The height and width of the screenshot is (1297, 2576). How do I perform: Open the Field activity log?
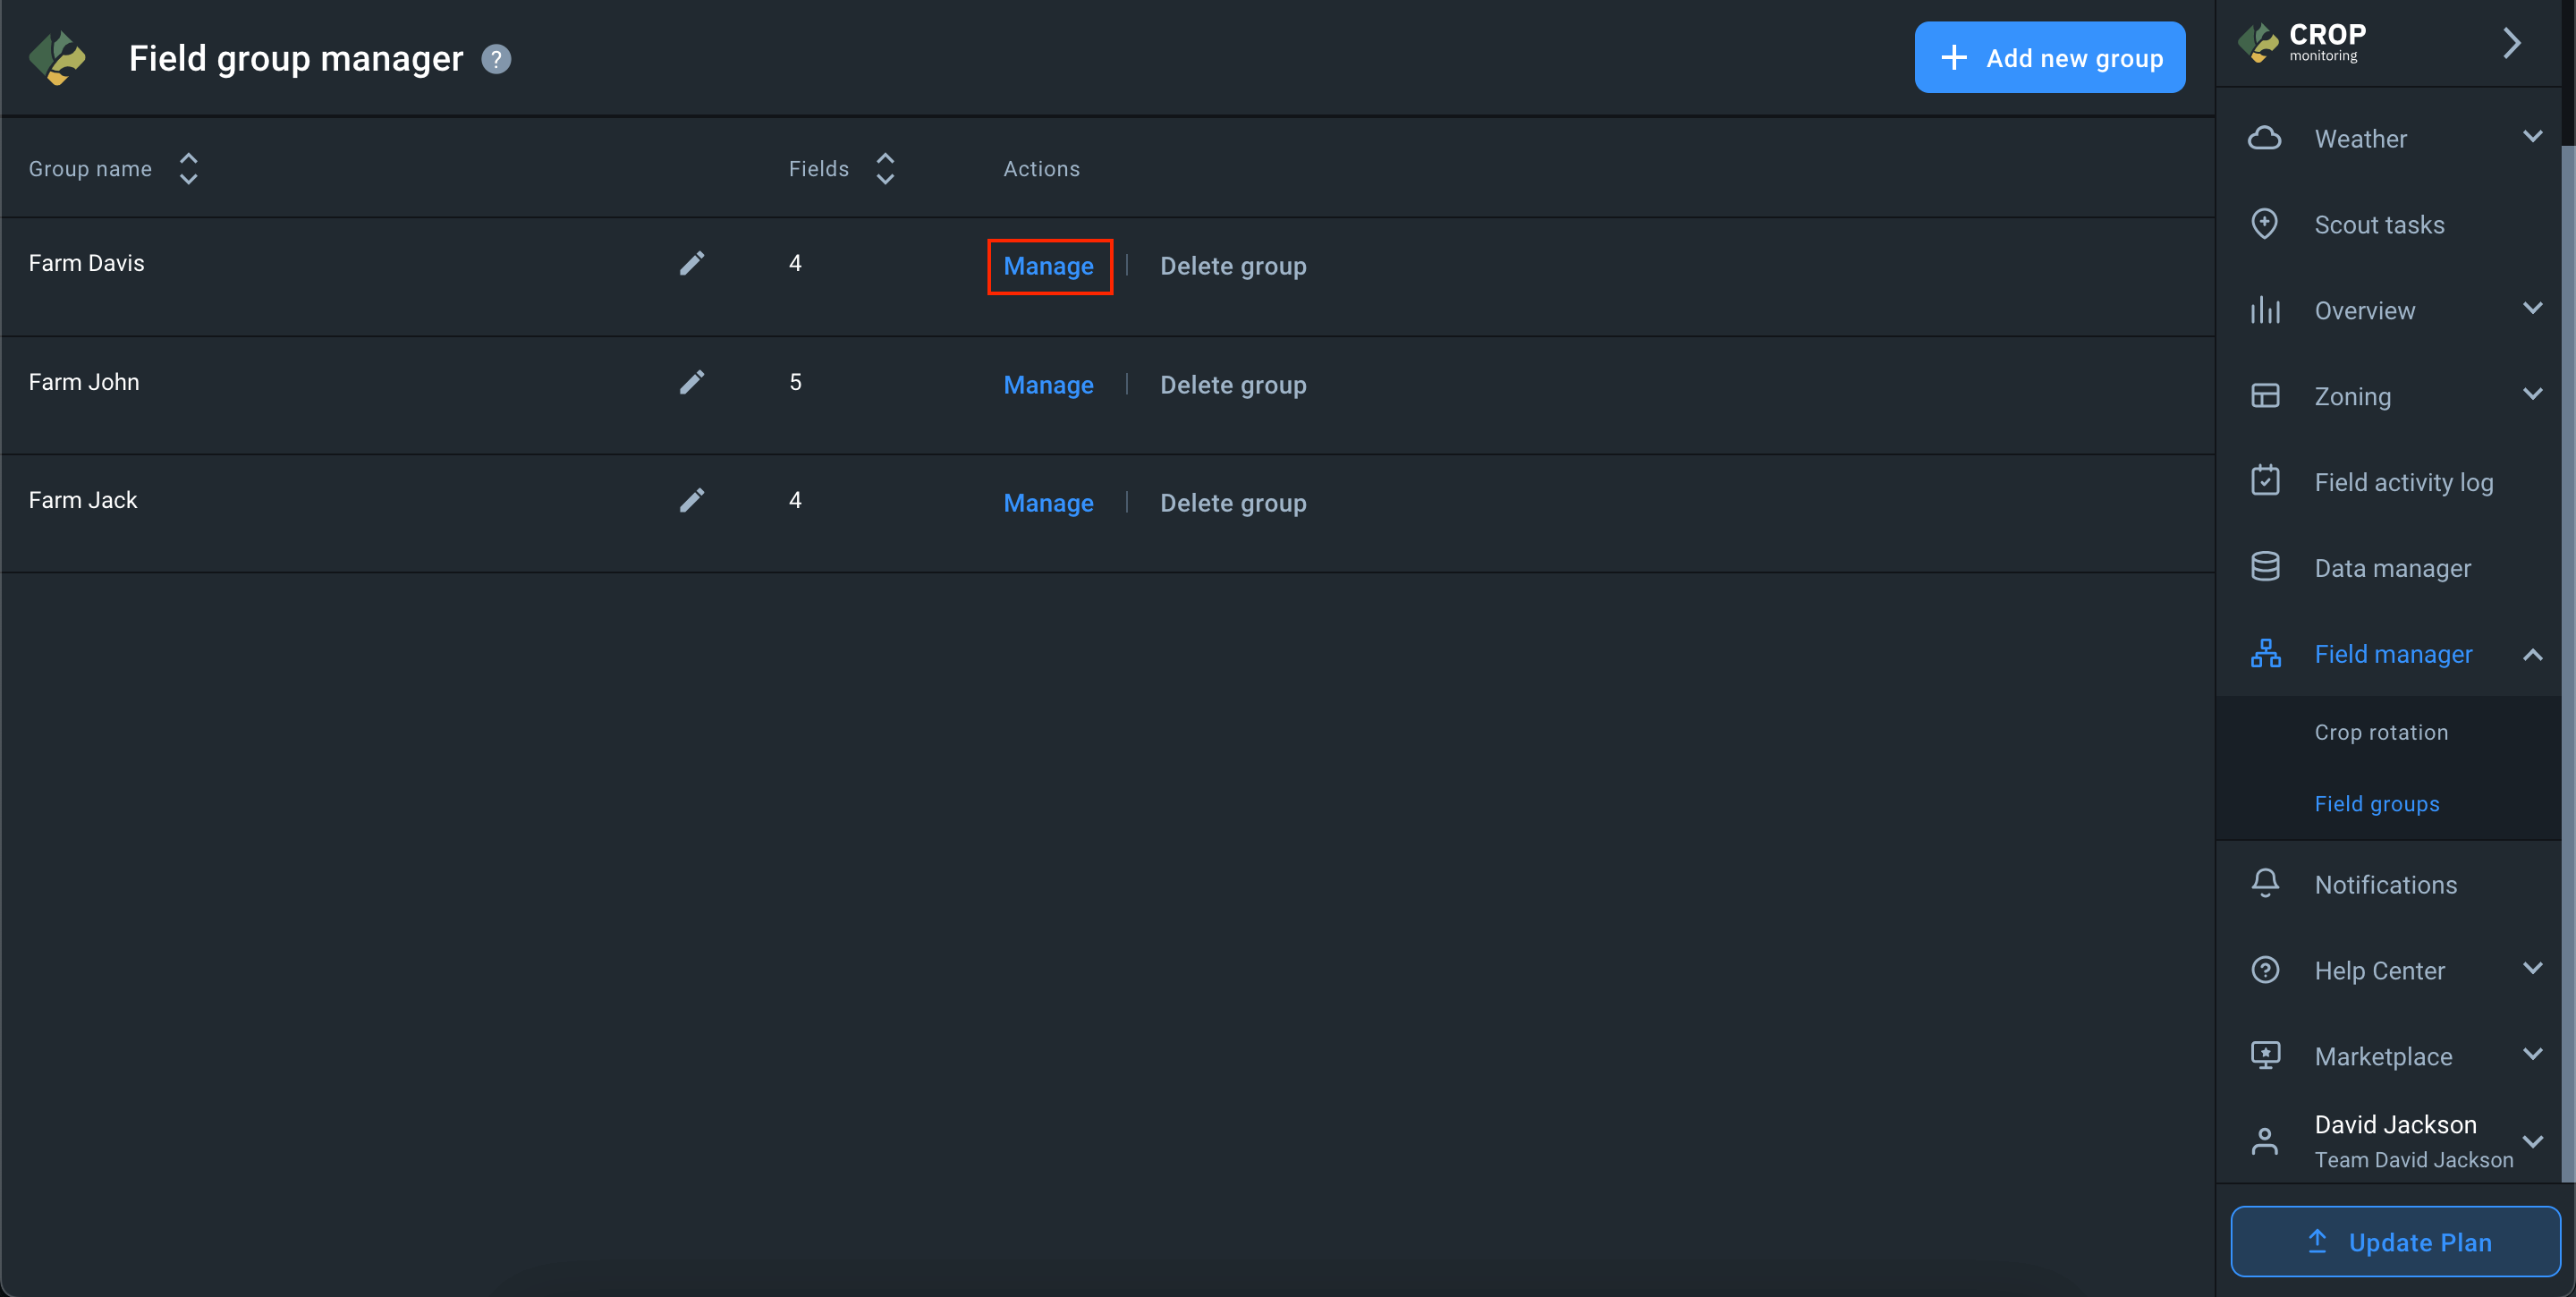coord(2403,482)
